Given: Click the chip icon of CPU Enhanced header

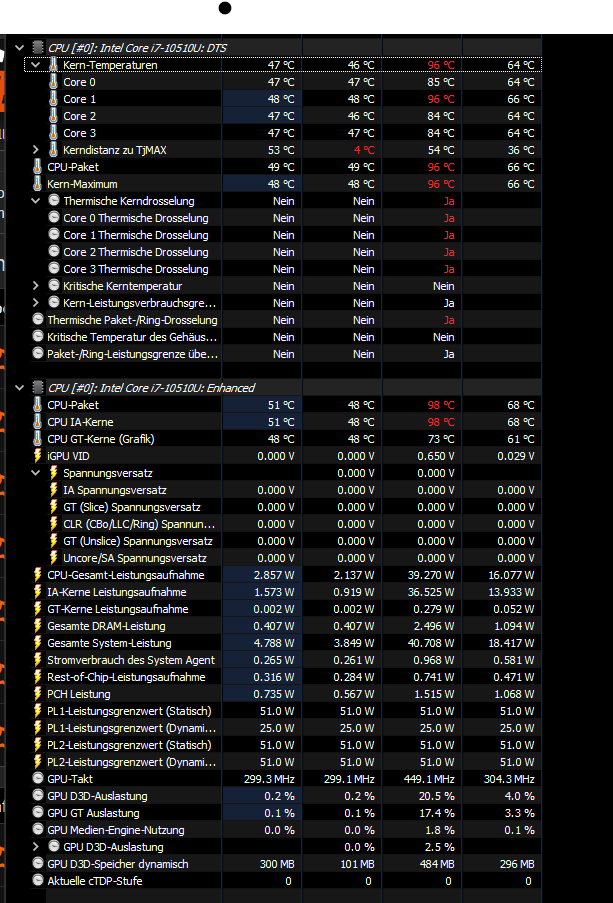Looking at the screenshot, I should pos(37,388).
